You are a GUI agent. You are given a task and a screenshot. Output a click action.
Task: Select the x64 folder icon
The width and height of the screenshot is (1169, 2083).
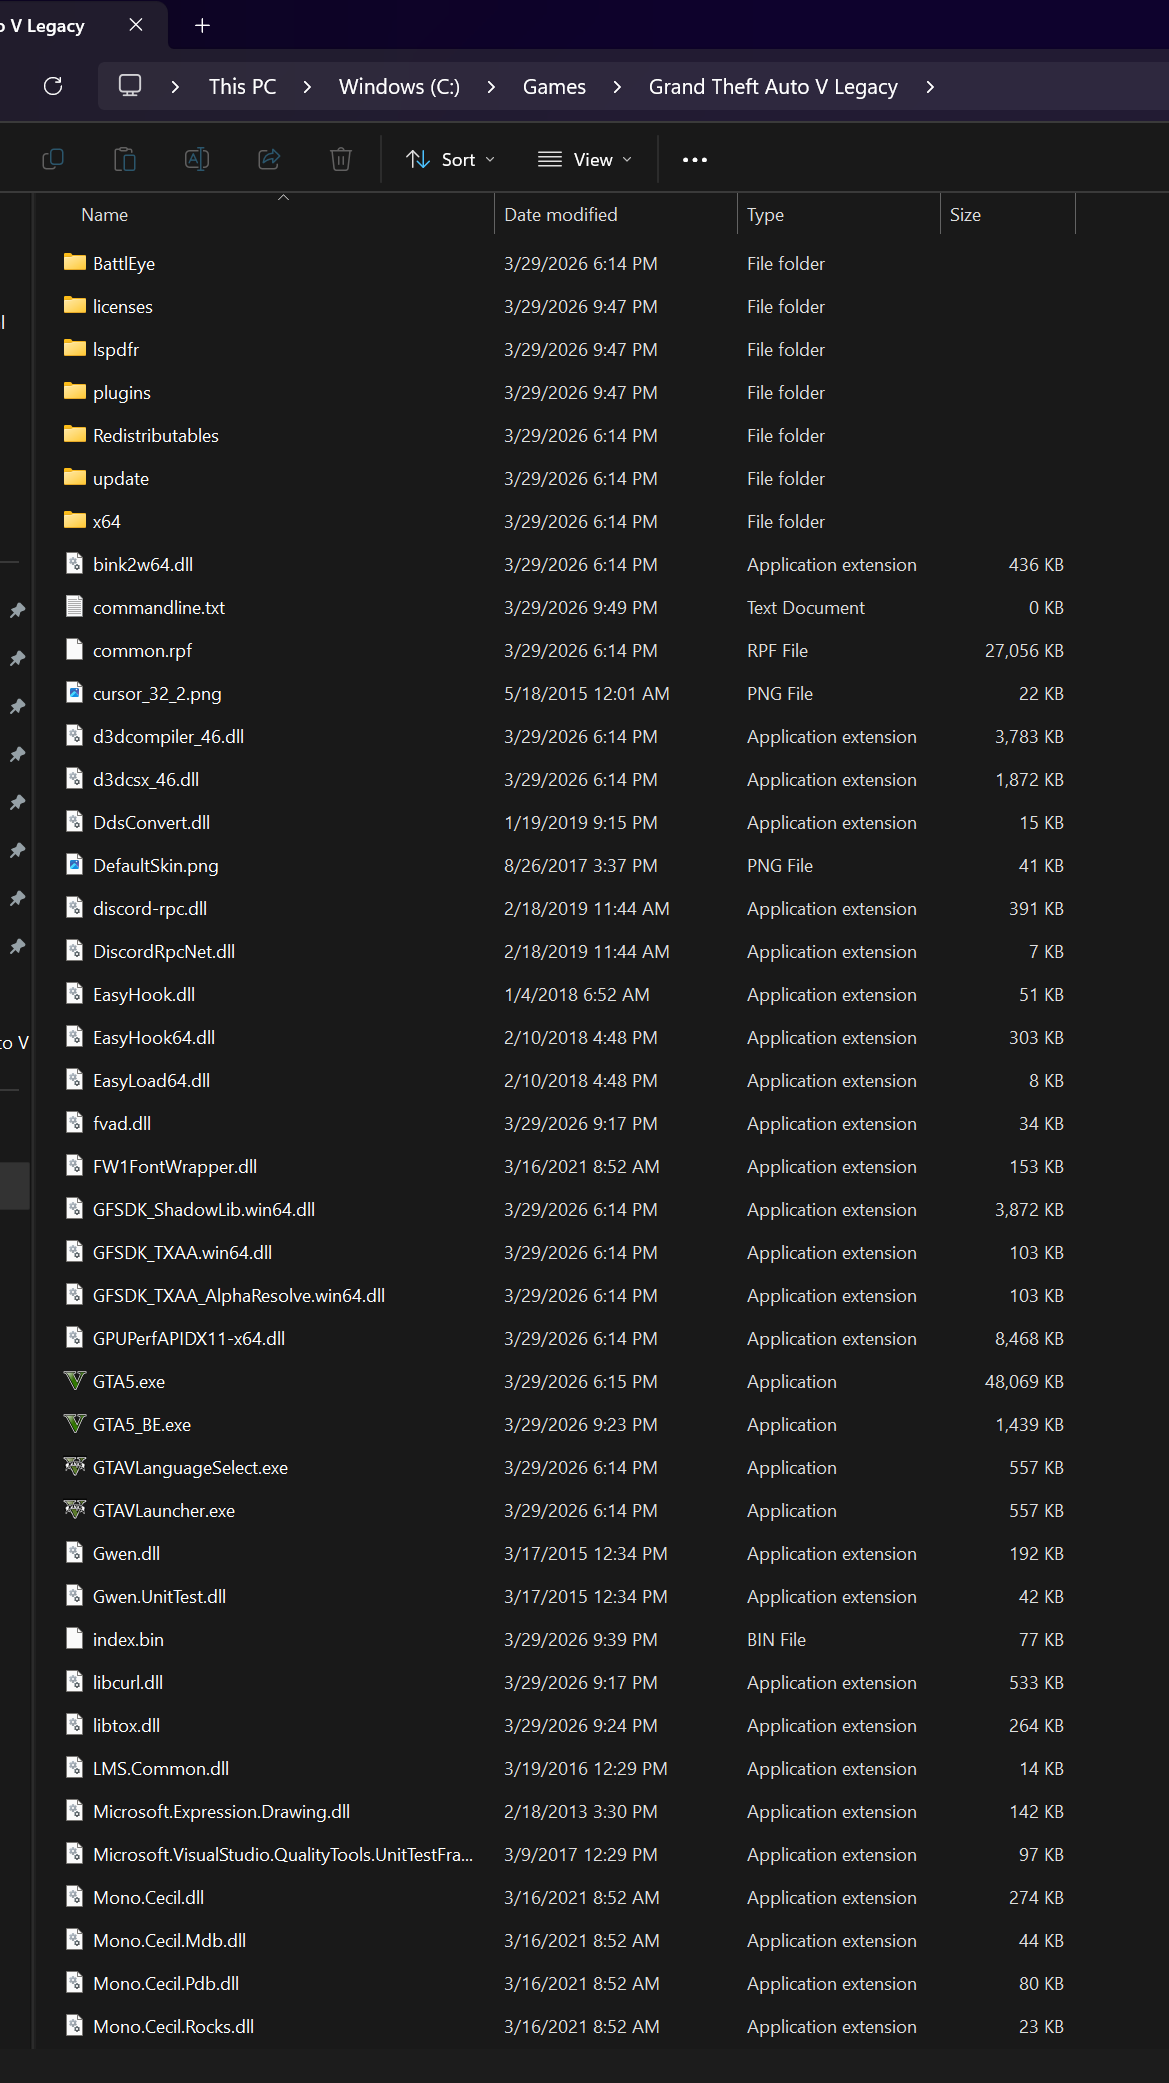click(75, 520)
